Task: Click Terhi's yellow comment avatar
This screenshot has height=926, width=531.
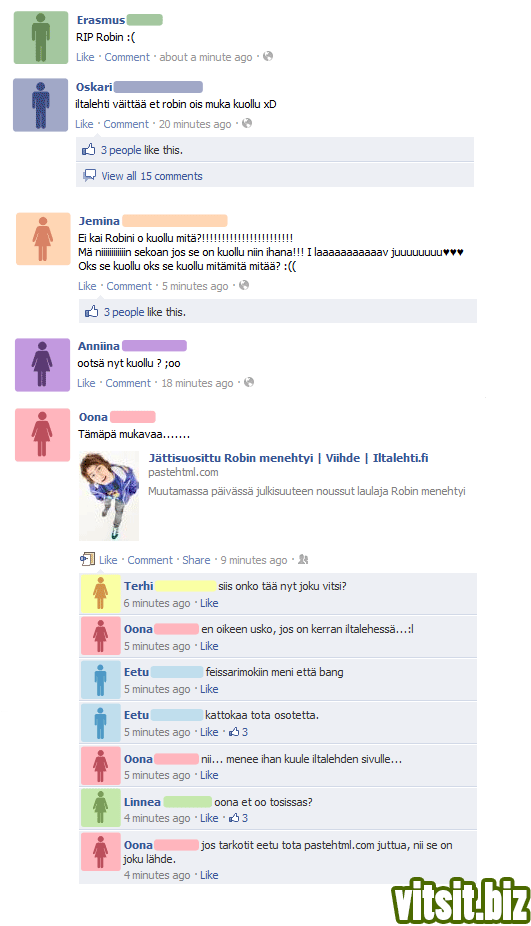Action: coord(100,594)
